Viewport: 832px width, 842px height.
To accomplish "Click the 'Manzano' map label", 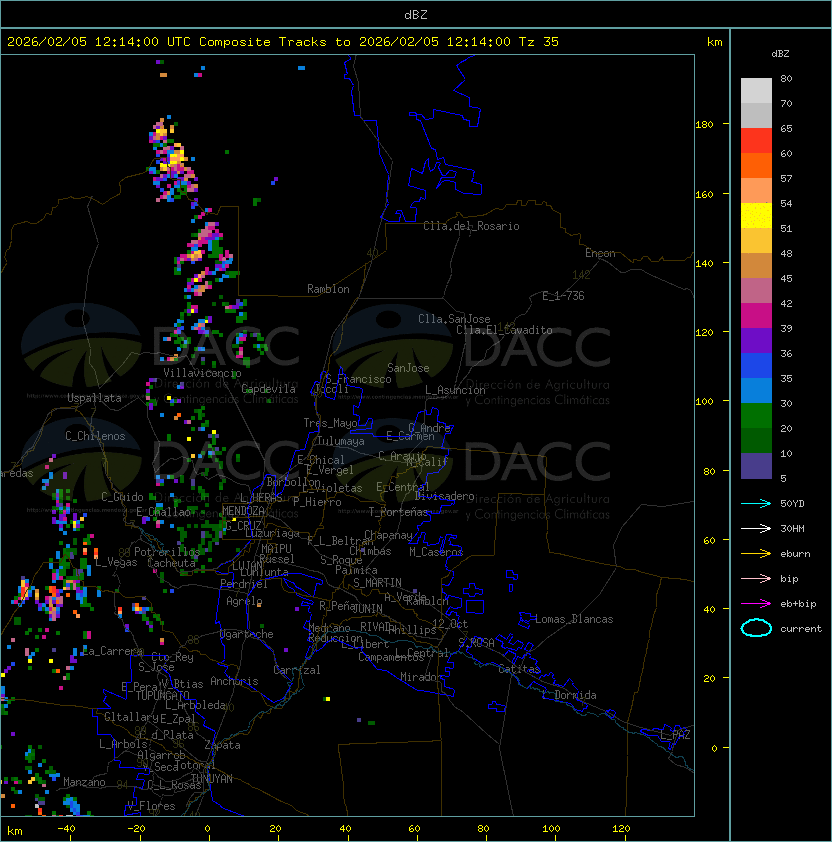I will (84, 782).
